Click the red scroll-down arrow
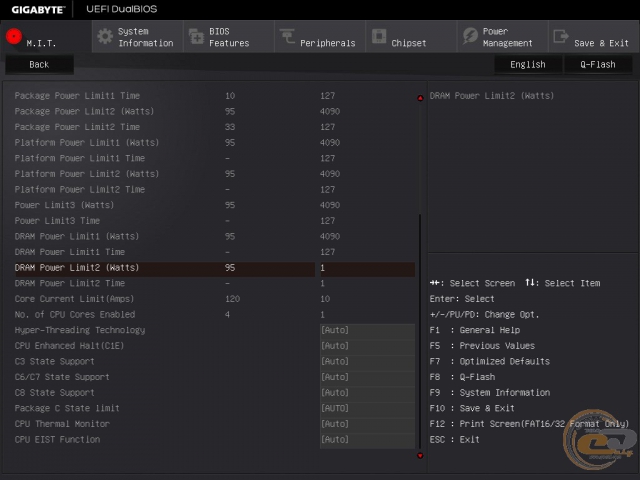This screenshot has width=640, height=480. pyautogui.click(x=420, y=456)
